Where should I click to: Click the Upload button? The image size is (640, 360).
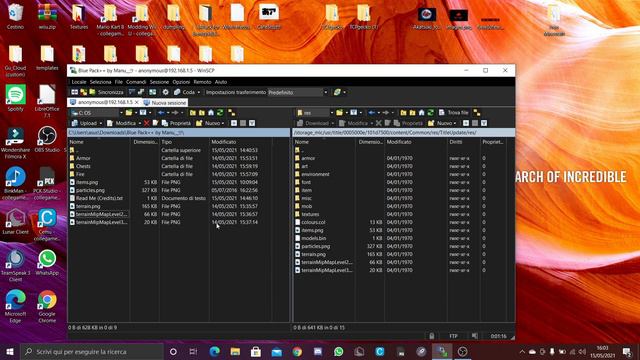[84, 123]
